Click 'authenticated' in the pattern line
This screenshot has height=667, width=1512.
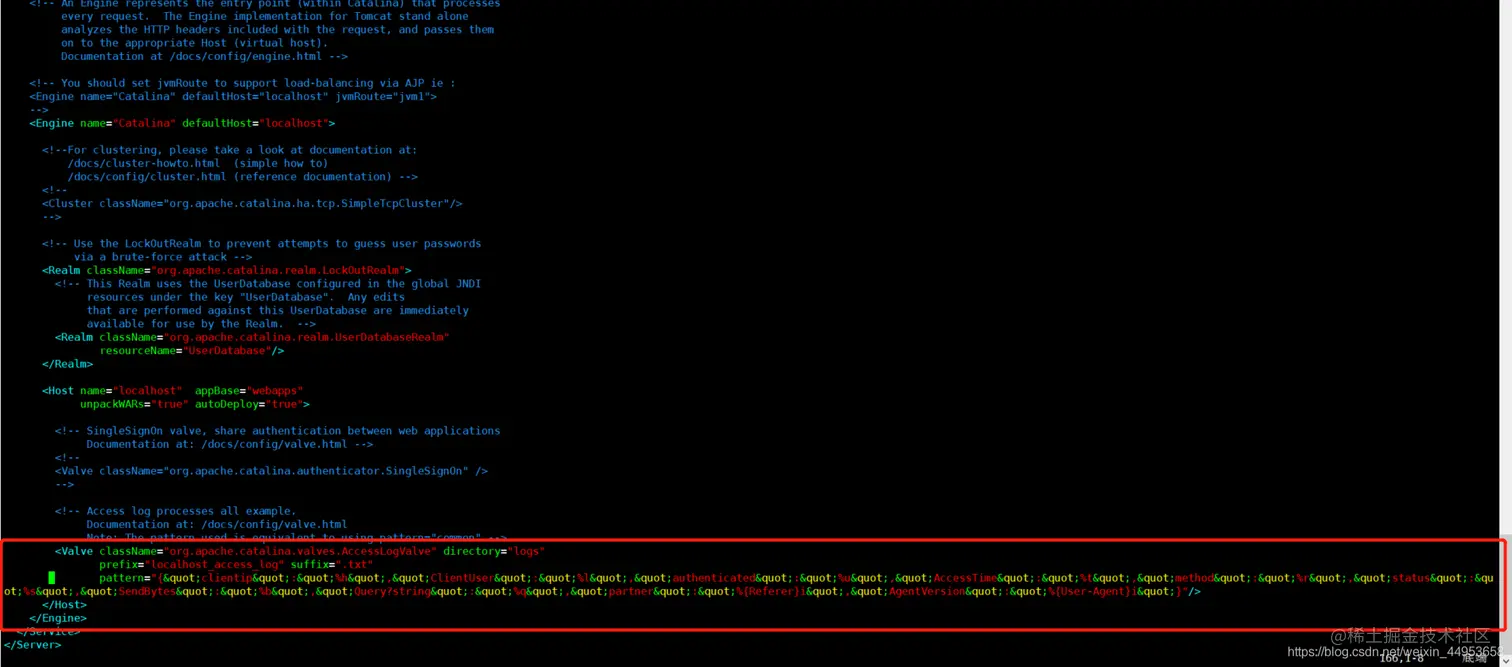point(713,578)
